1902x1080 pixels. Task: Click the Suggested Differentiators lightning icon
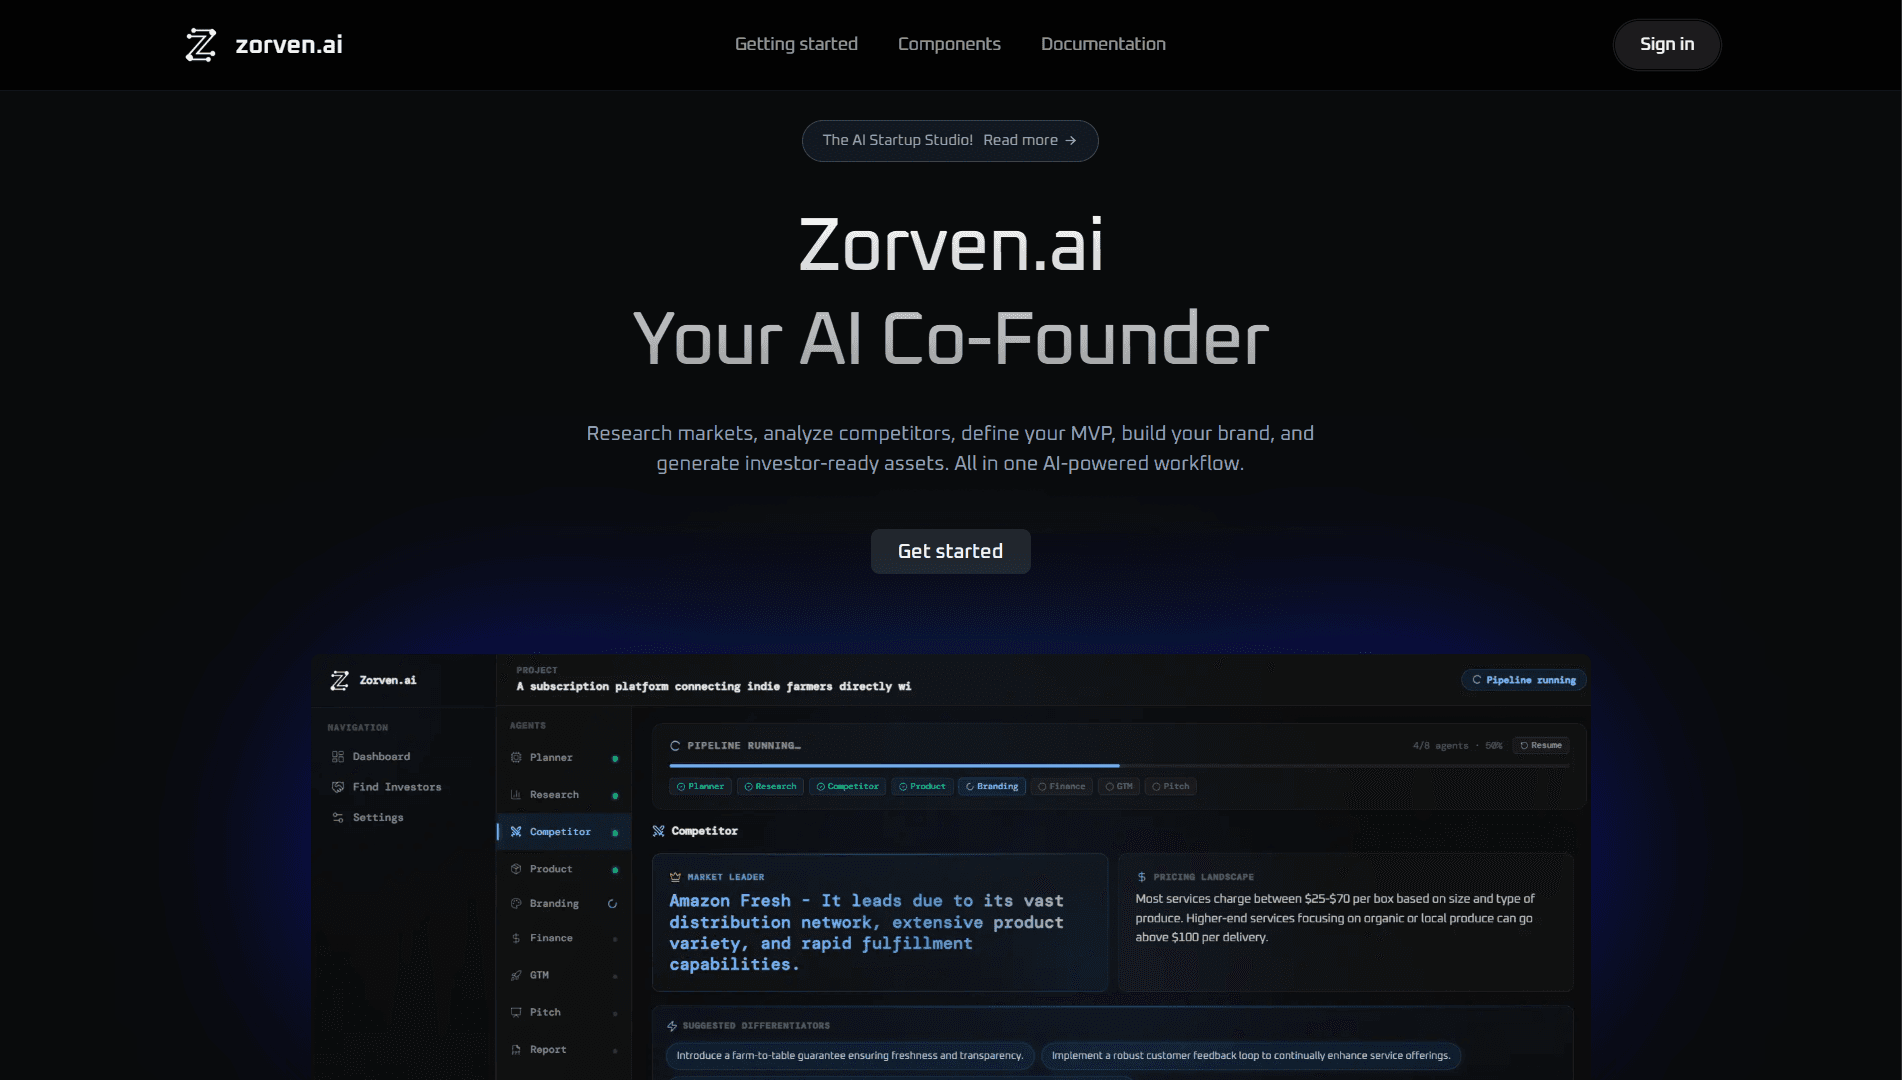tap(672, 1026)
